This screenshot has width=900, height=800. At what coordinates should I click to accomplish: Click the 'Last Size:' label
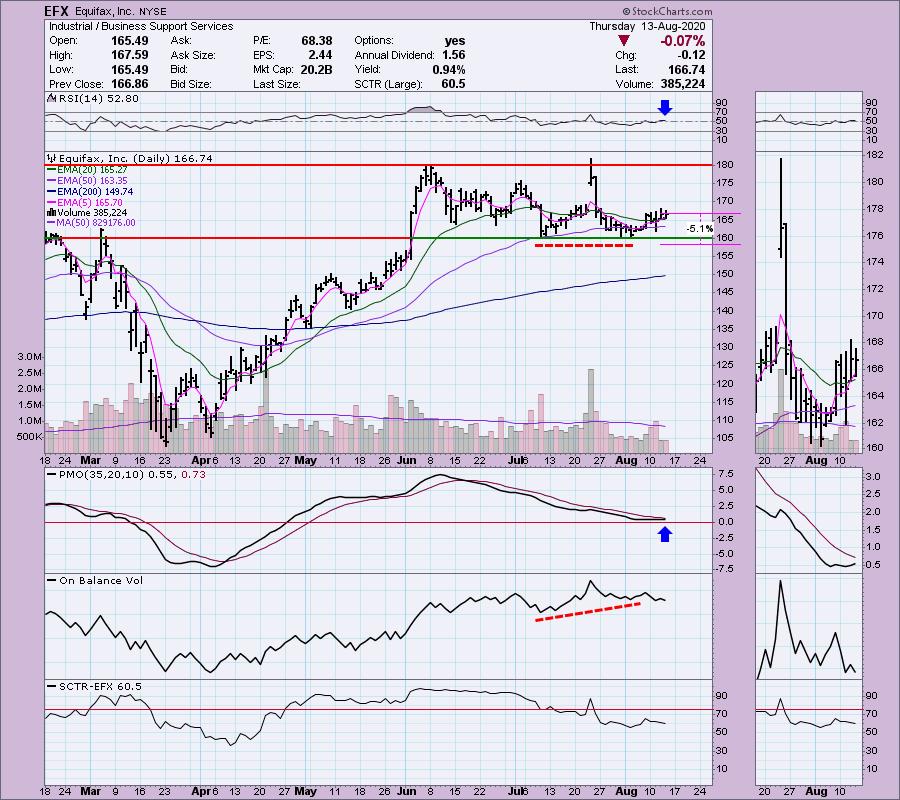pyautogui.click(x=277, y=84)
